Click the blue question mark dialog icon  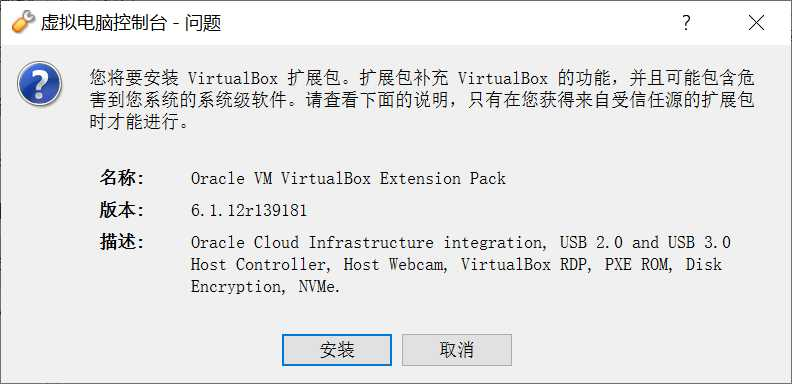pyautogui.click(x=39, y=84)
